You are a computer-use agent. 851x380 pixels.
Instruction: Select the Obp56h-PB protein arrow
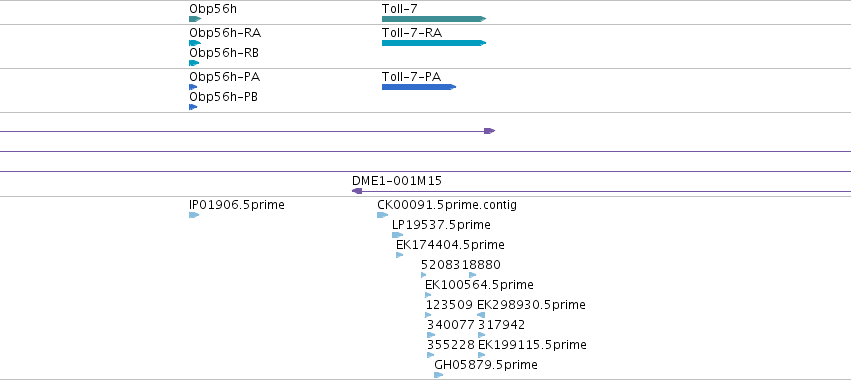(x=193, y=107)
